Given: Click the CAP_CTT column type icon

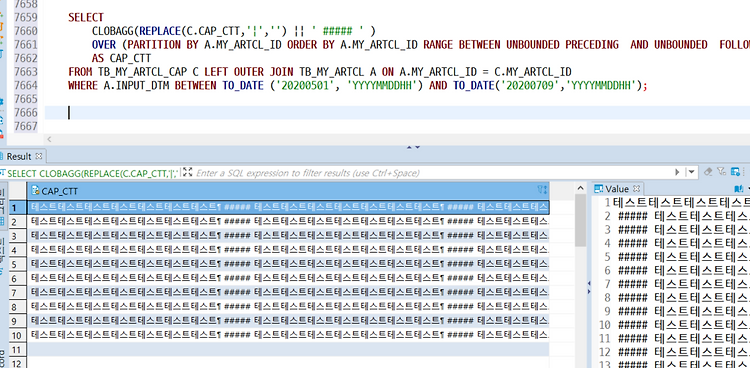Looking at the screenshot, I should (x=35, y=190).
